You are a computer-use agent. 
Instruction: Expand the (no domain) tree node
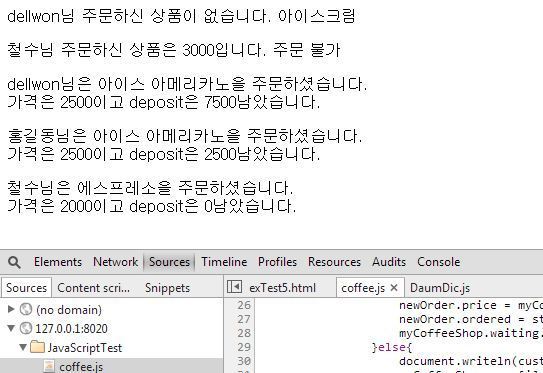(11, 309)
